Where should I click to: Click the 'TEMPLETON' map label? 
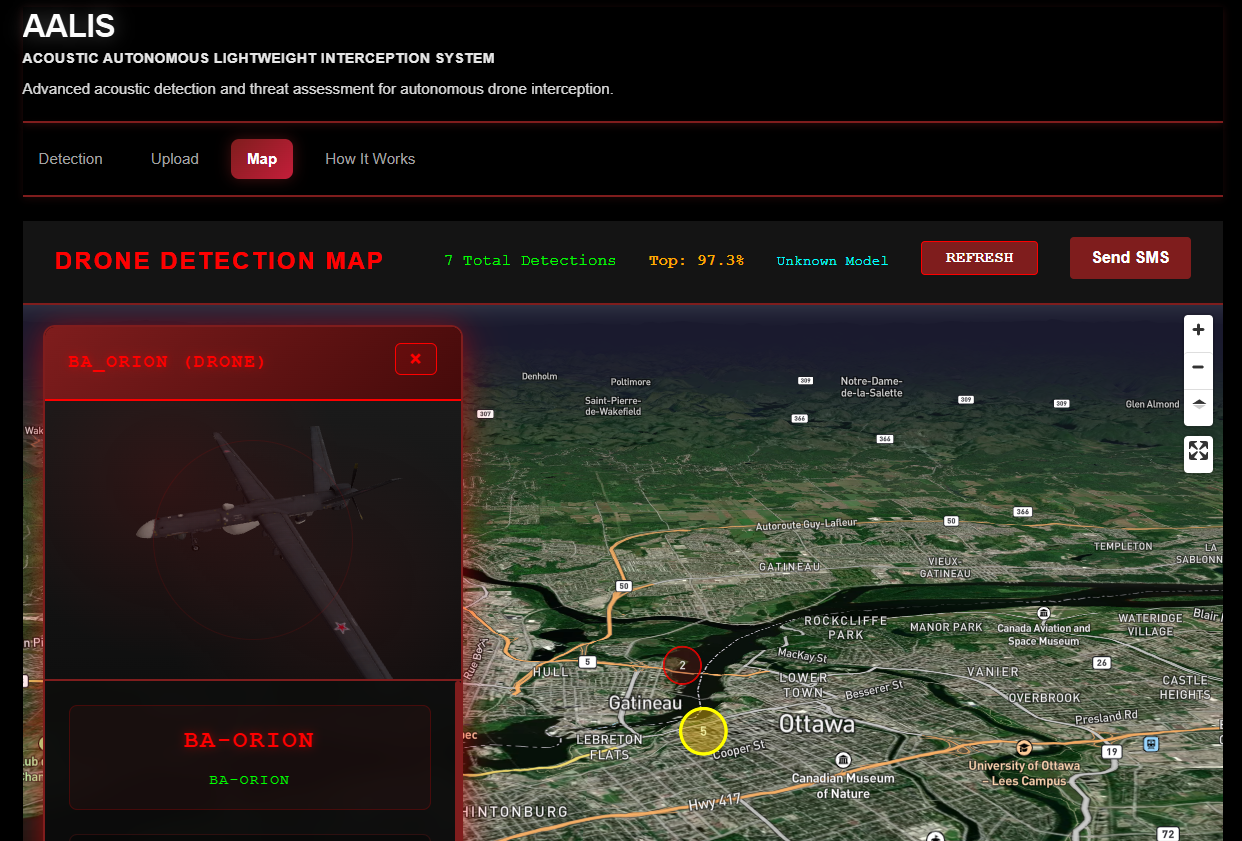tap(1123, 547)
